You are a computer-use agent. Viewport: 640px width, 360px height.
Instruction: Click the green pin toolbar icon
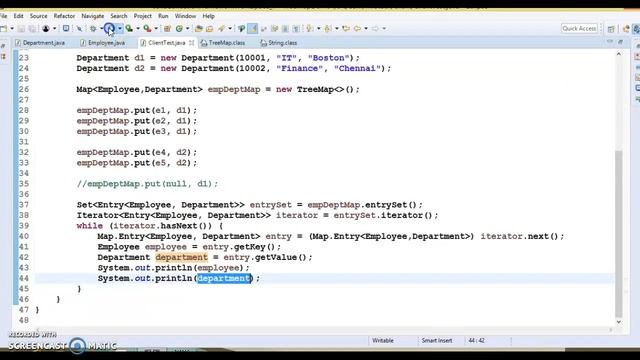[241, 29]
